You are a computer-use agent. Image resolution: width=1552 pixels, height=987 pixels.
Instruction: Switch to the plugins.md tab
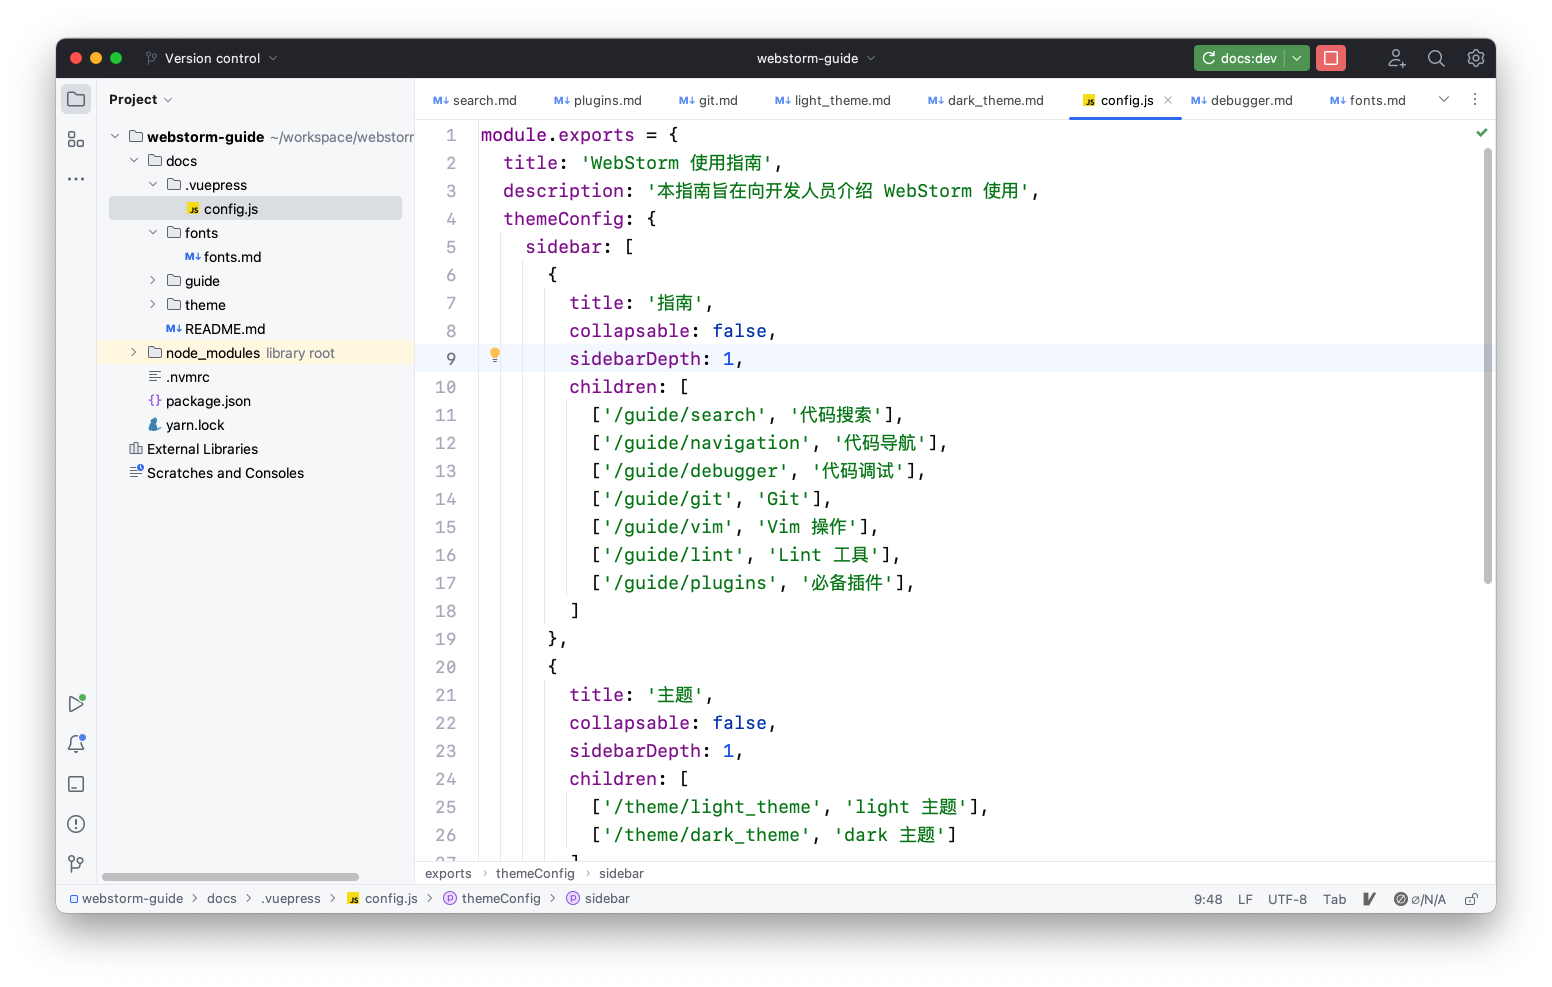(x=598, y=100)
